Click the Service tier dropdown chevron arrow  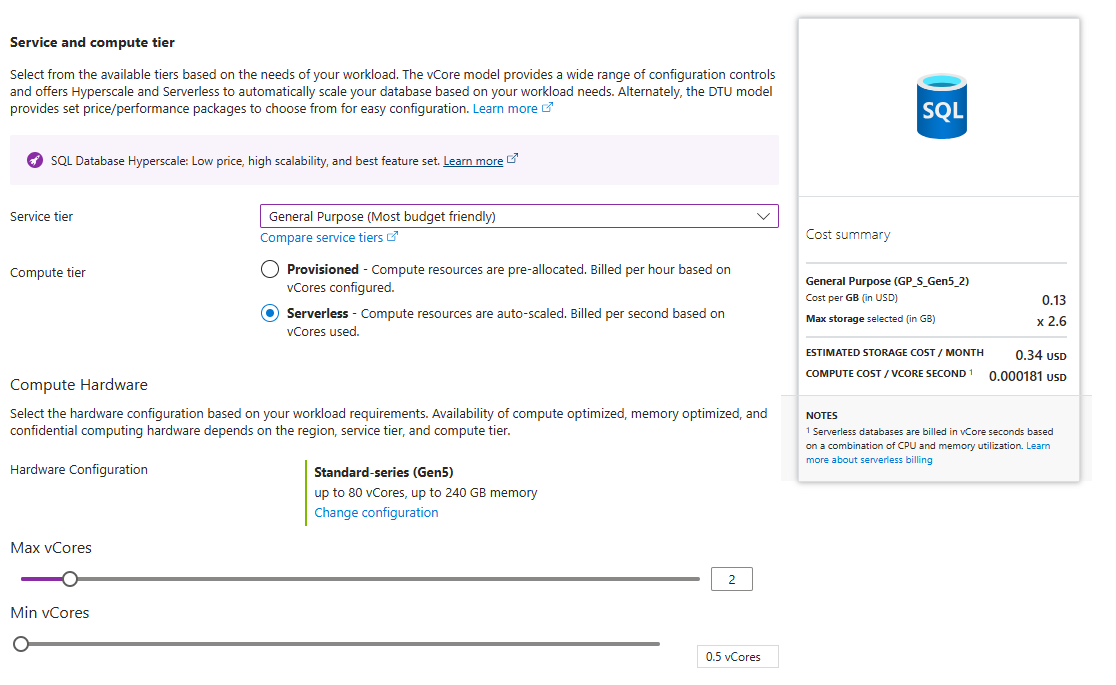(763, 216)
